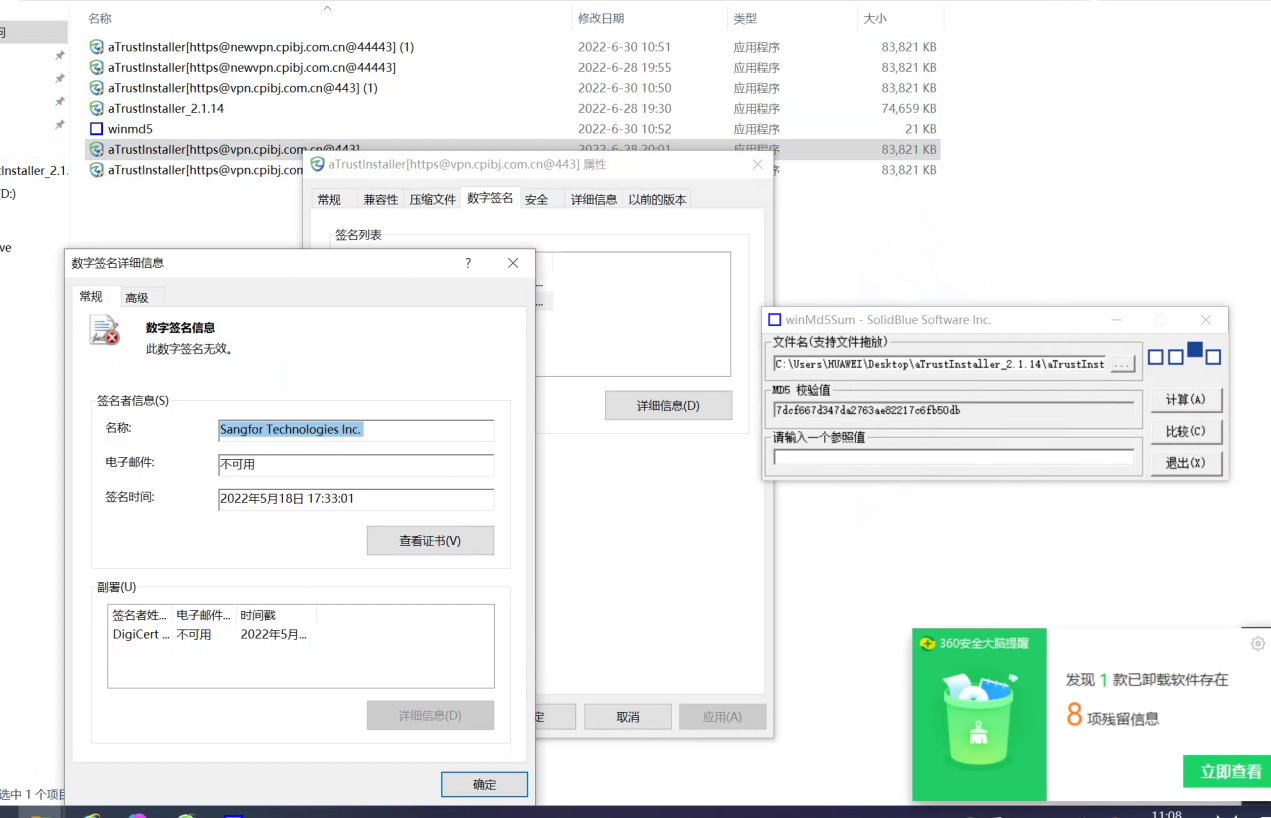Viewport: 1271px width, 818px height.
Task: Select the DigiCert countersignature row
Action: point(210,634)
